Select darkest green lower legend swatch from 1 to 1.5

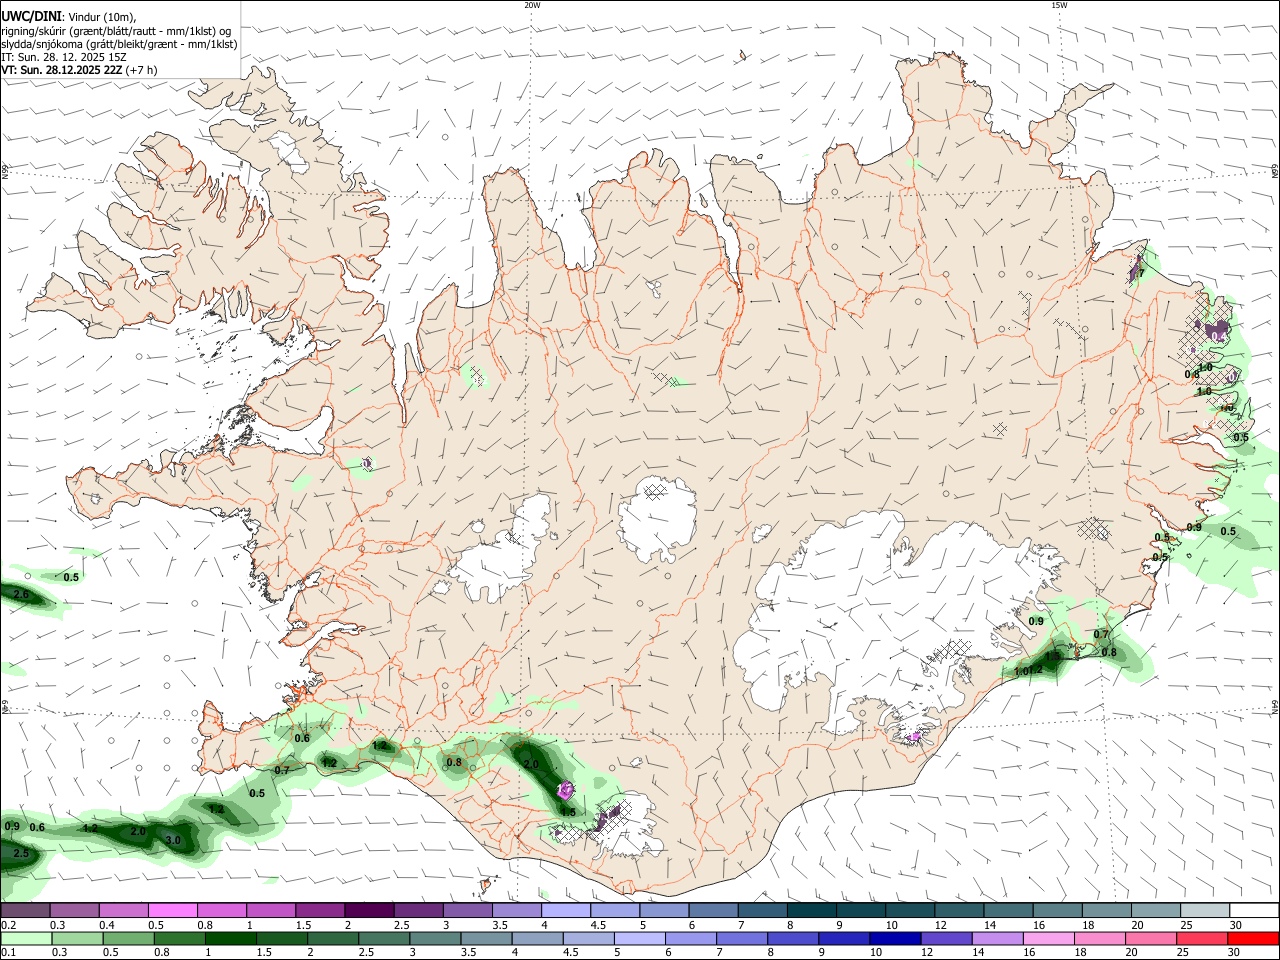[x=230, y=938]
